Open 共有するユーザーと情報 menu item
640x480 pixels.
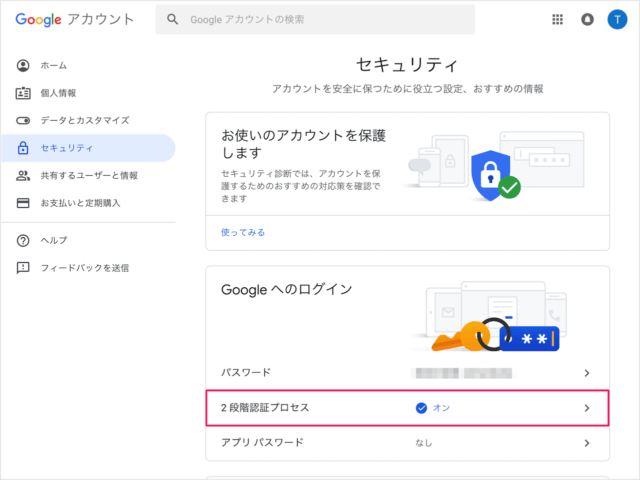coord(88,176)
